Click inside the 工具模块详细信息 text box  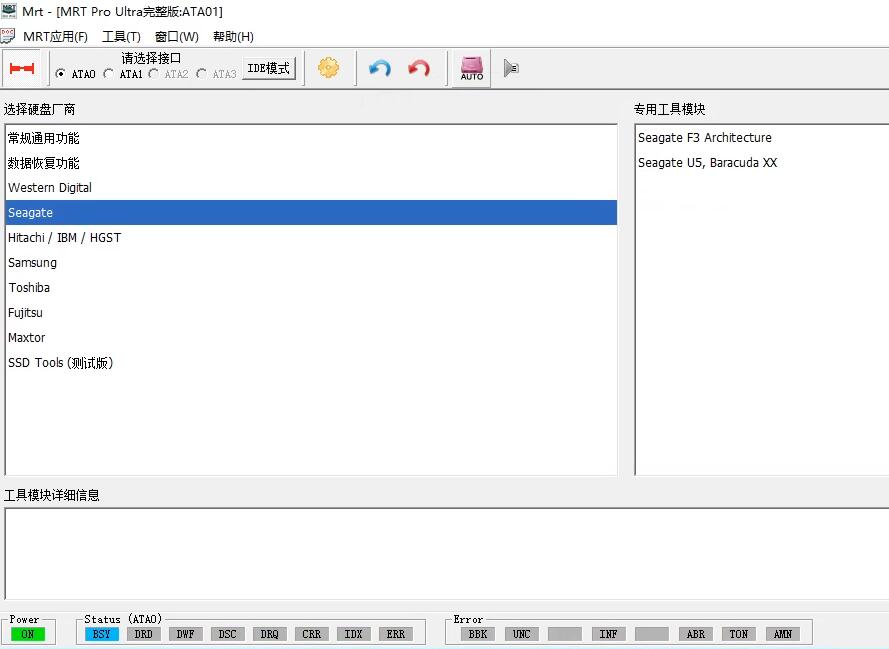[x=447, y=553]
